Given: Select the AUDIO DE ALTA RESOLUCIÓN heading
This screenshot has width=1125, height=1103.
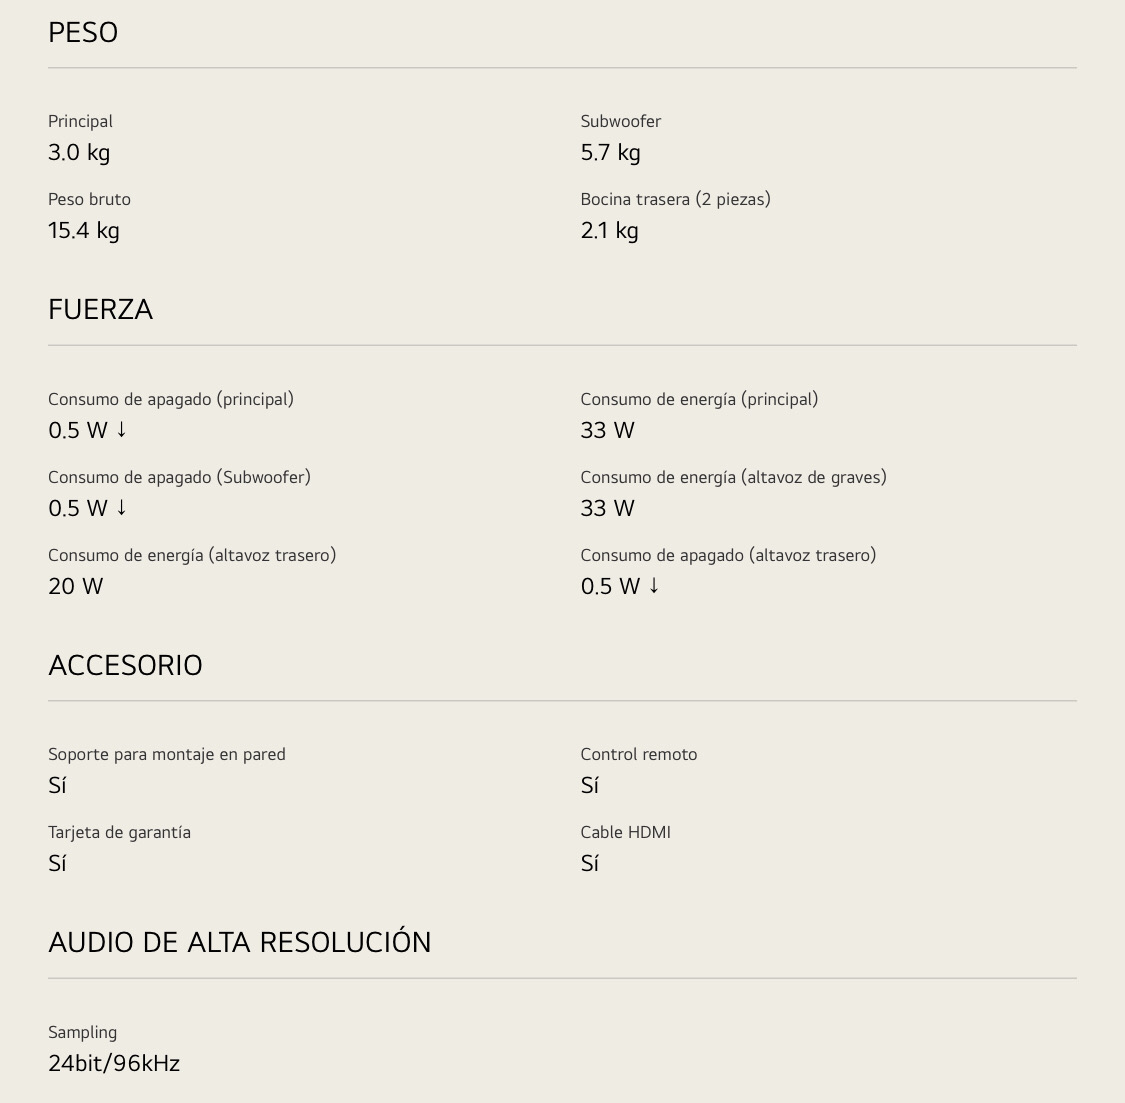Looking at the screenshot, I should (x=239, y=941).
